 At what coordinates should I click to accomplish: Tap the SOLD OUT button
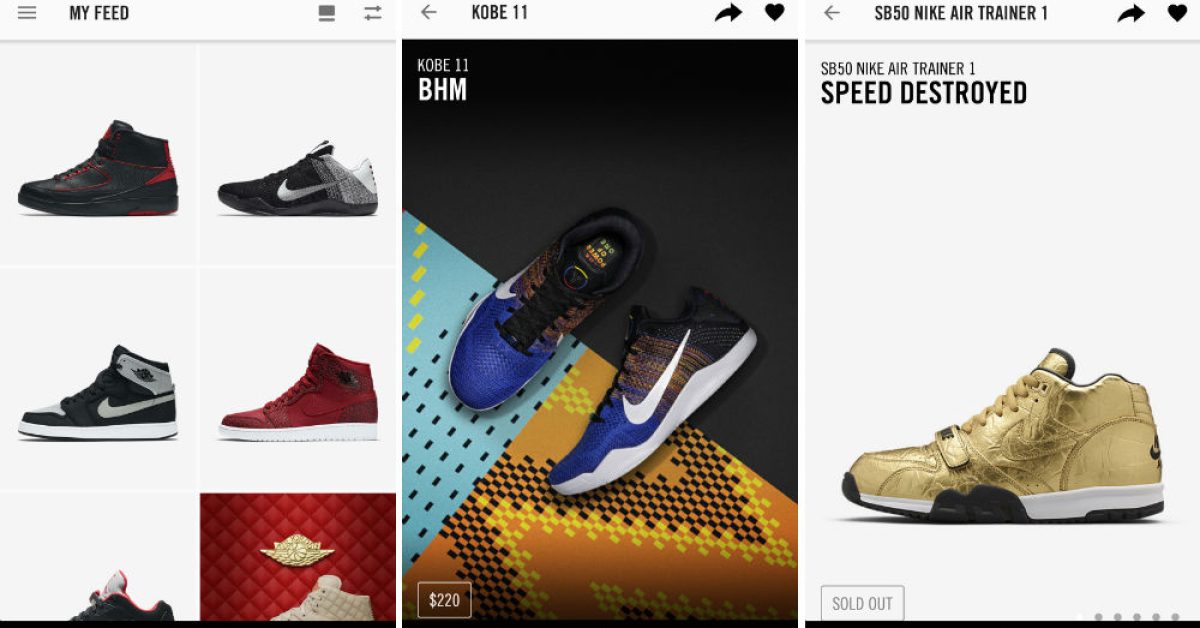[x=862, y=603]
